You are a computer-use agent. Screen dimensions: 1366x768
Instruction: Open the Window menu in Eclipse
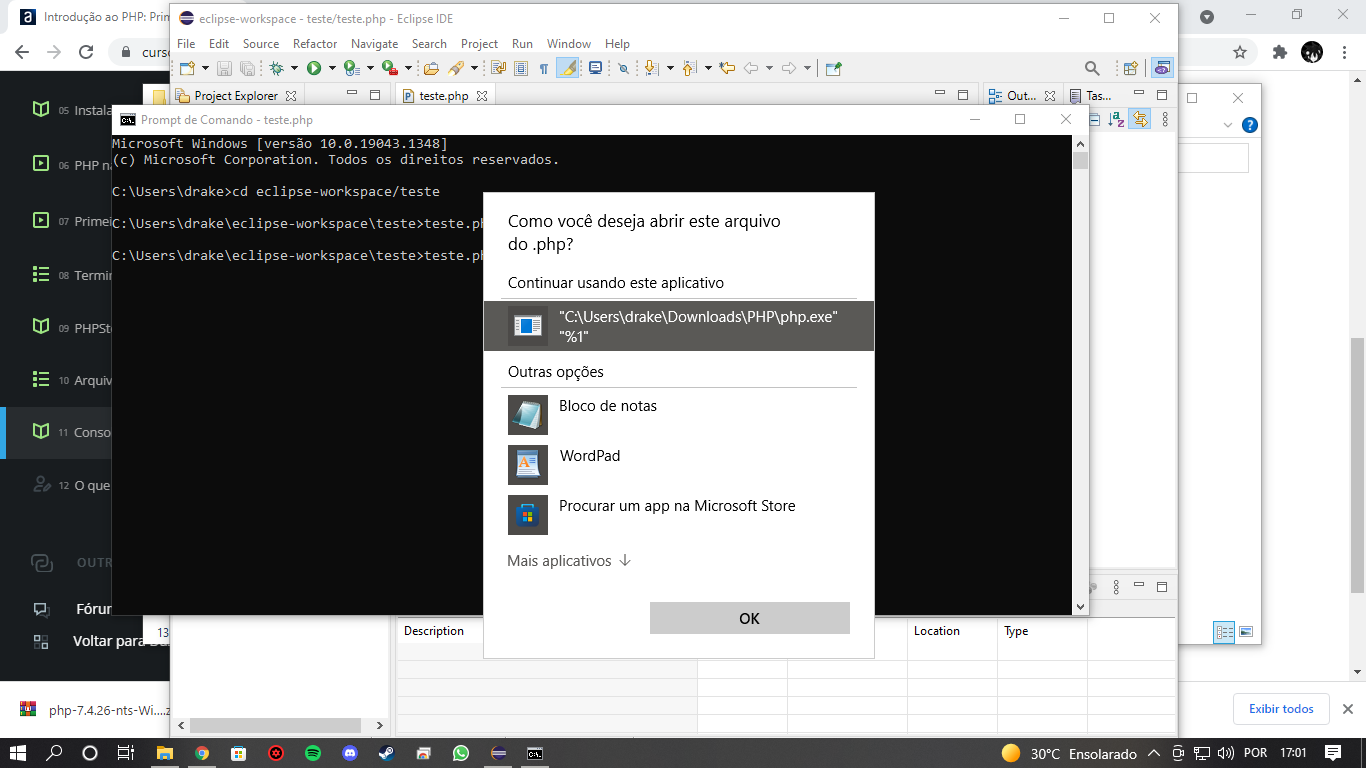[569, 44]
